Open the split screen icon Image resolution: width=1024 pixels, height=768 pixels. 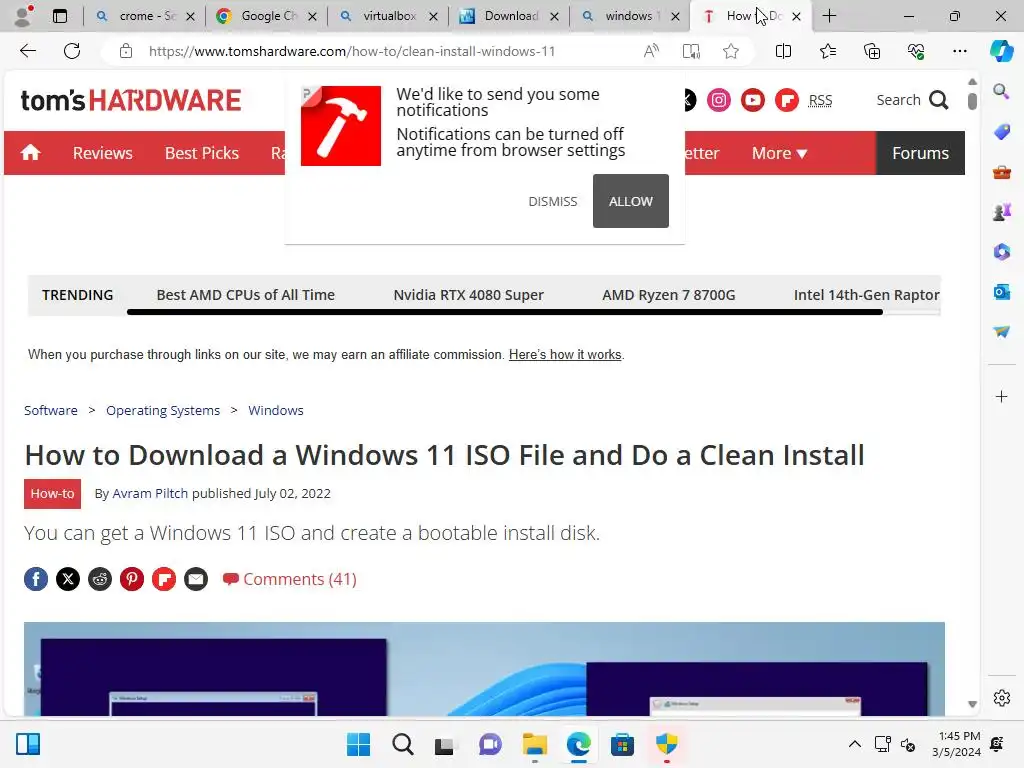pyautogui.click(x=783, y=51)
